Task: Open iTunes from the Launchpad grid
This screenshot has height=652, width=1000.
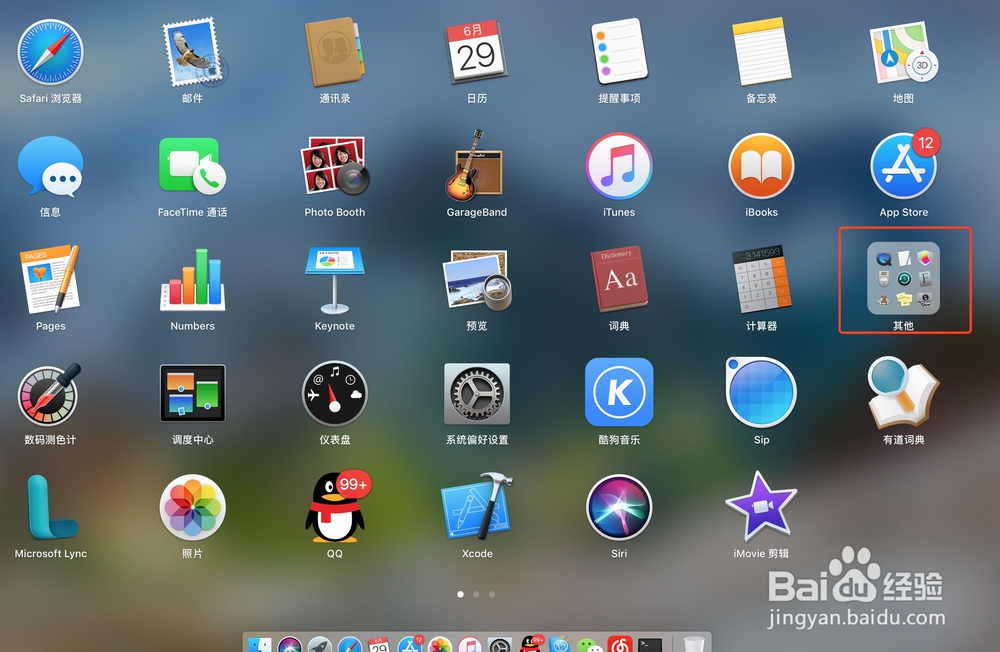Action: click(x=619, y=166)
